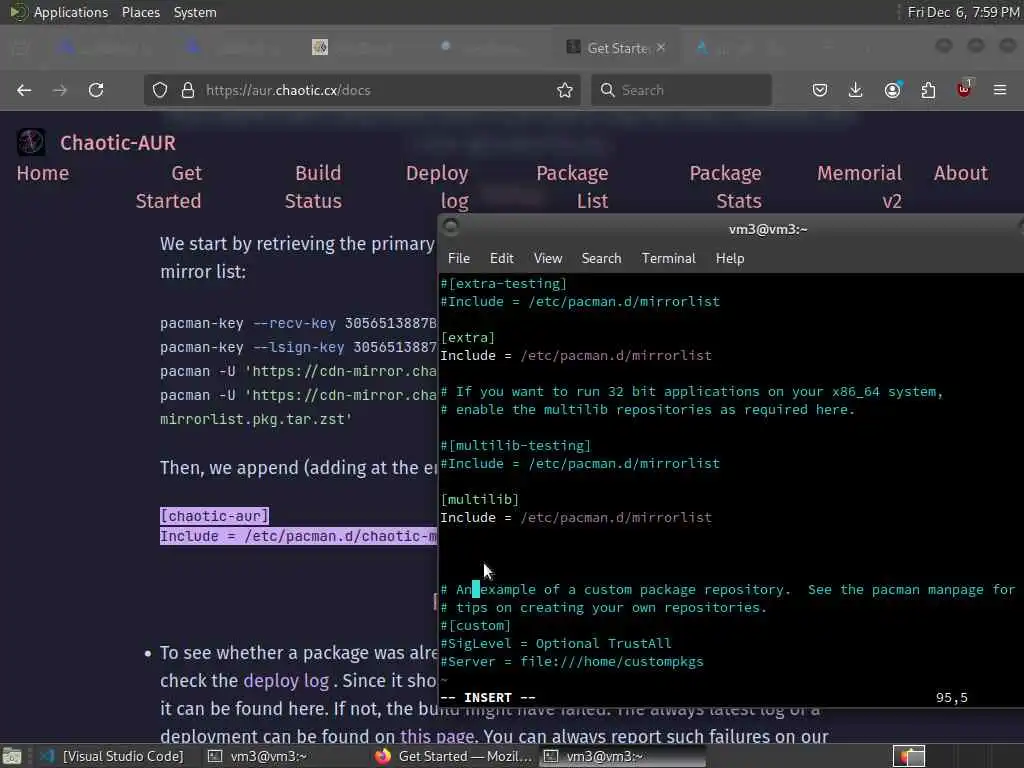Open tracking protection shield in address bar
This screenshot has height=768, width=1024.
(160, 90)
